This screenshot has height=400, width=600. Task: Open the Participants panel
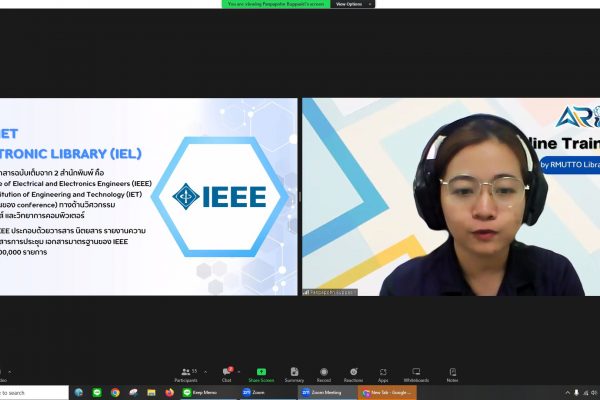tap(186, 375)
